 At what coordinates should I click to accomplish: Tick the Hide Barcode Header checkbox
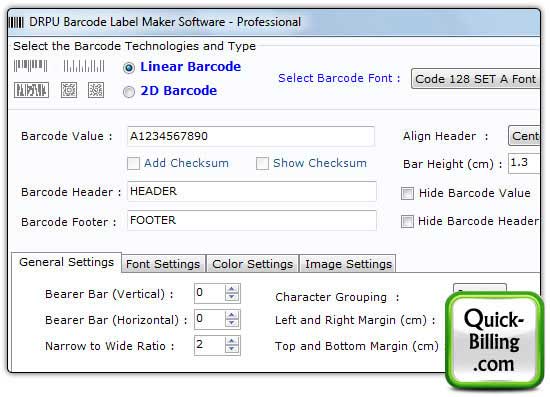[407, 222]
